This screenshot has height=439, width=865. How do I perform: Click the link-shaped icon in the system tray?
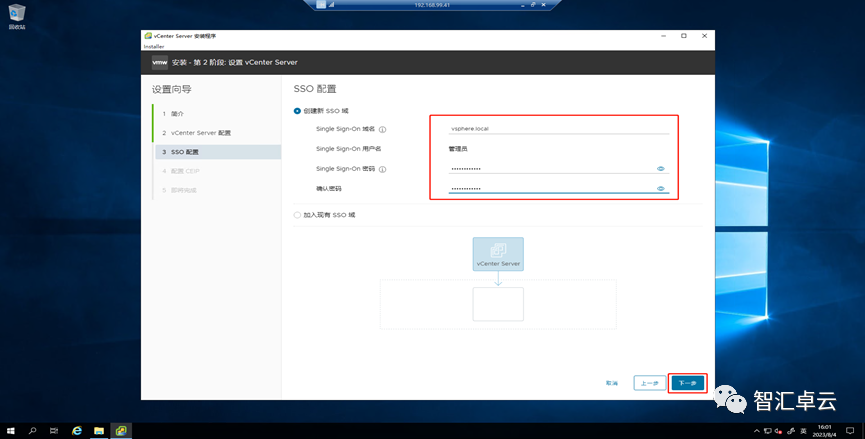791,431
